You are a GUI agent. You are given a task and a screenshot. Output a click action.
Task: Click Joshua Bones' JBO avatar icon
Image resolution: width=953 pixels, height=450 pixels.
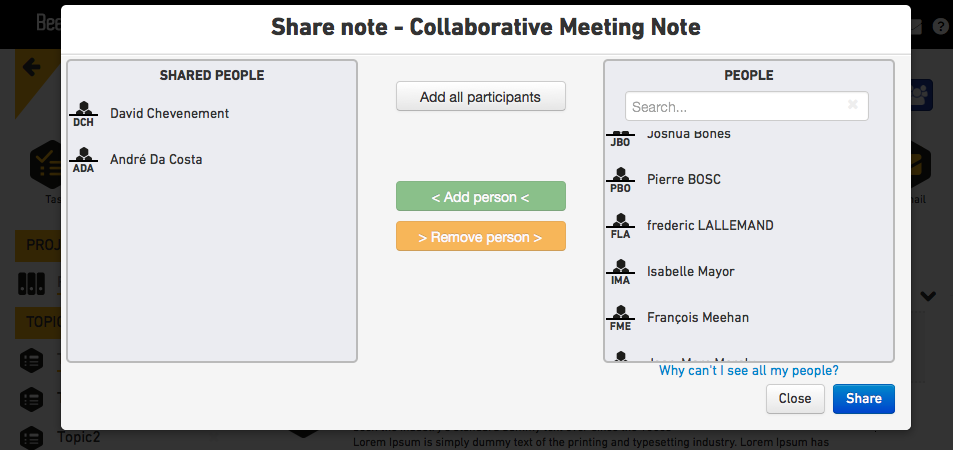tap(620, 139)
